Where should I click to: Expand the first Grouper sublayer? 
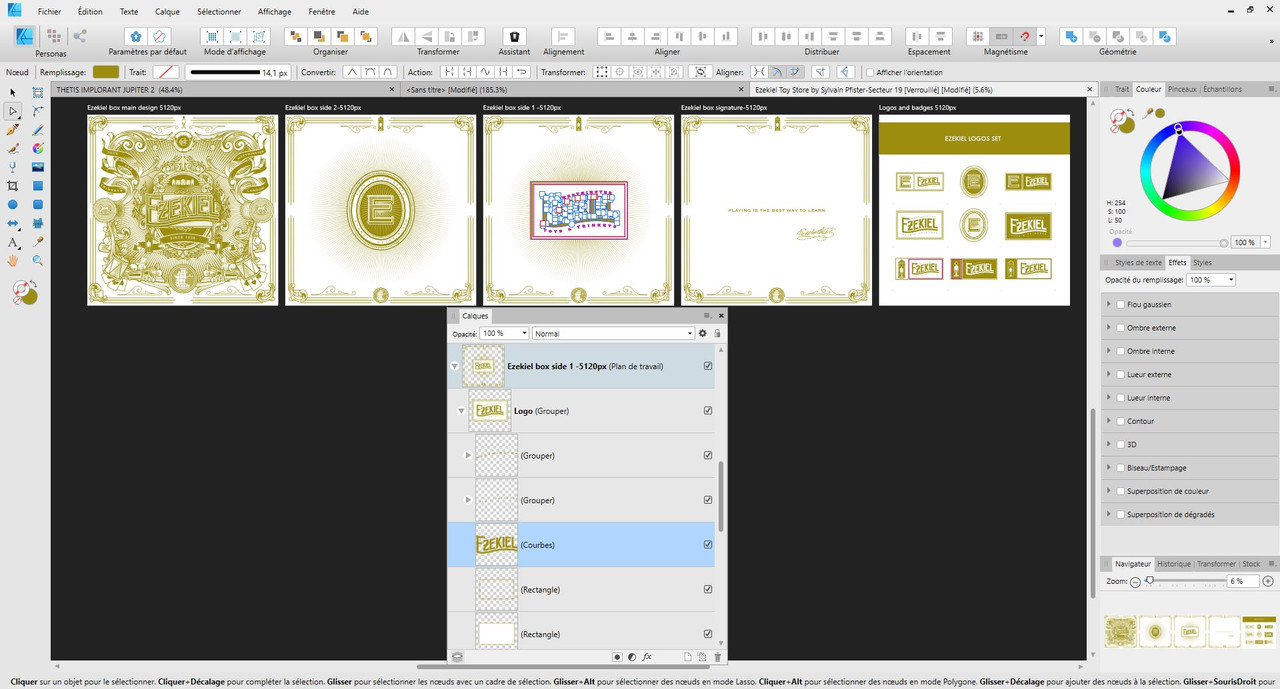pyautogui.click(x=468, y=455)
